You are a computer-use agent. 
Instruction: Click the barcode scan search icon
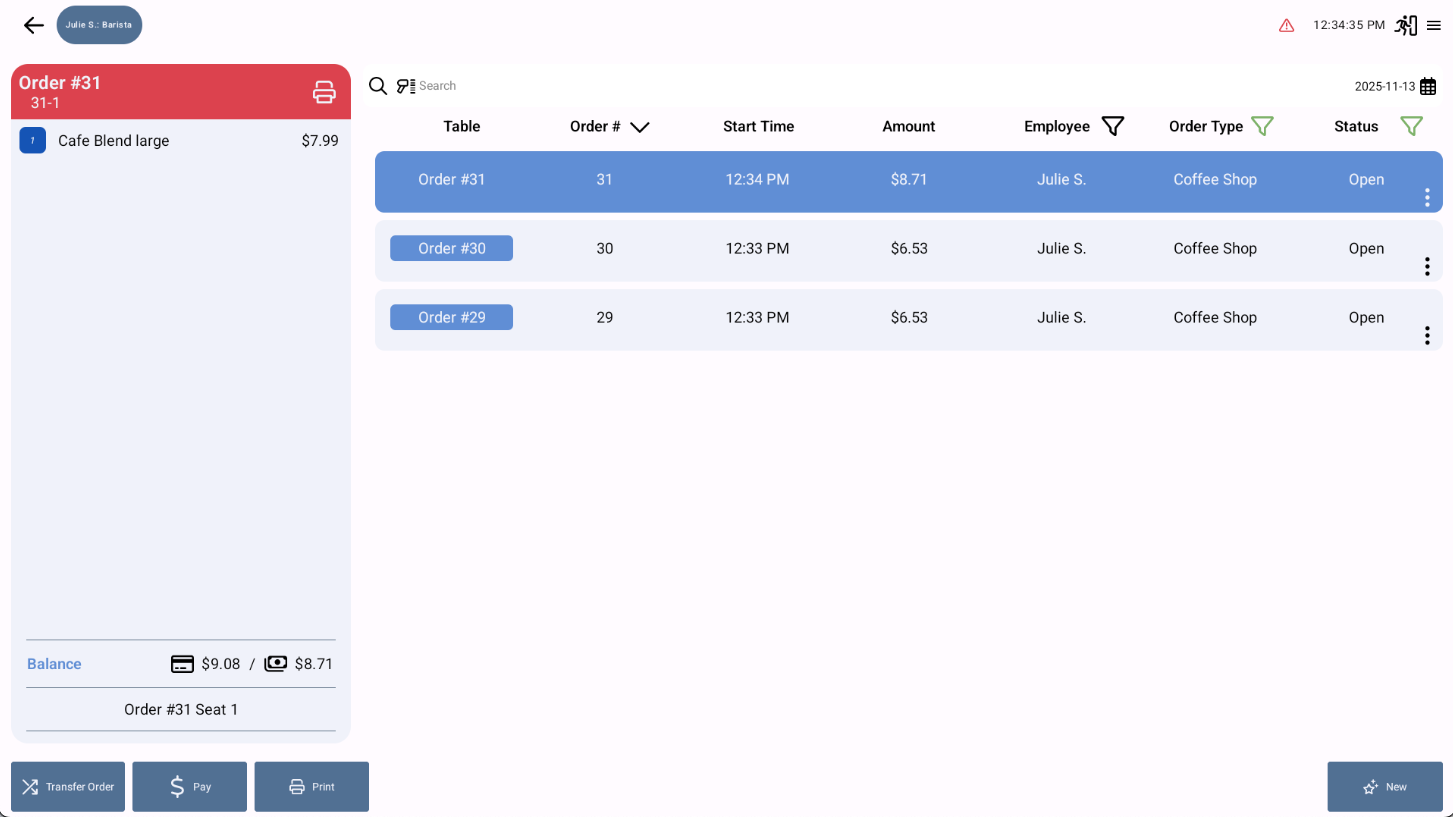click(x=405, y=86)
